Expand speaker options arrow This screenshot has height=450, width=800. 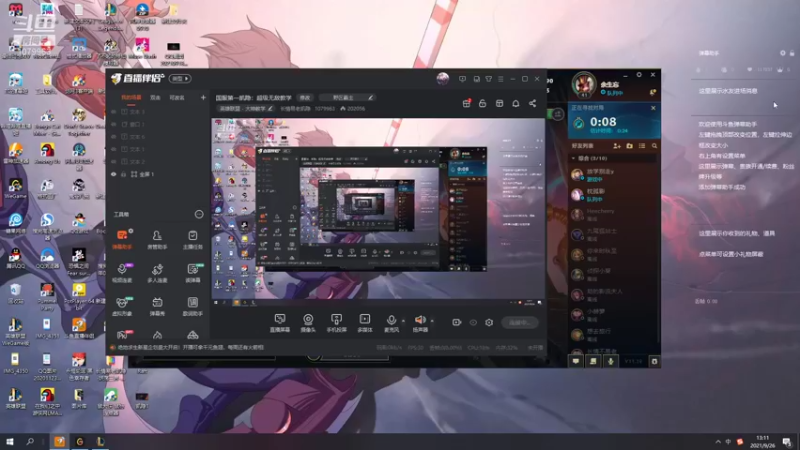[432, 321]
